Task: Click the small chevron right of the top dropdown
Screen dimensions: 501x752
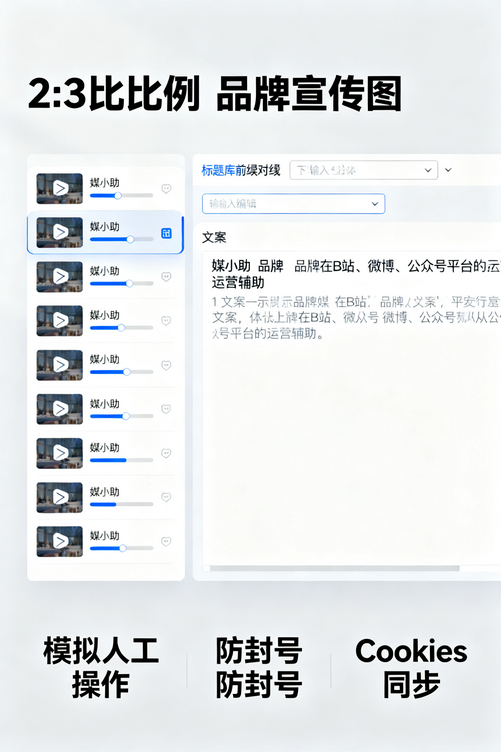Action: click(x=448, y=170)
